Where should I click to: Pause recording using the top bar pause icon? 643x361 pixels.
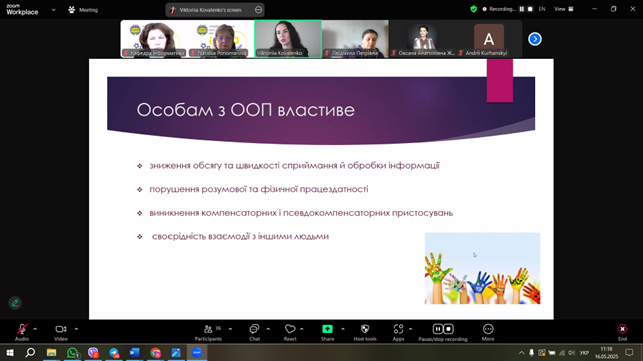tap(522, 9)
